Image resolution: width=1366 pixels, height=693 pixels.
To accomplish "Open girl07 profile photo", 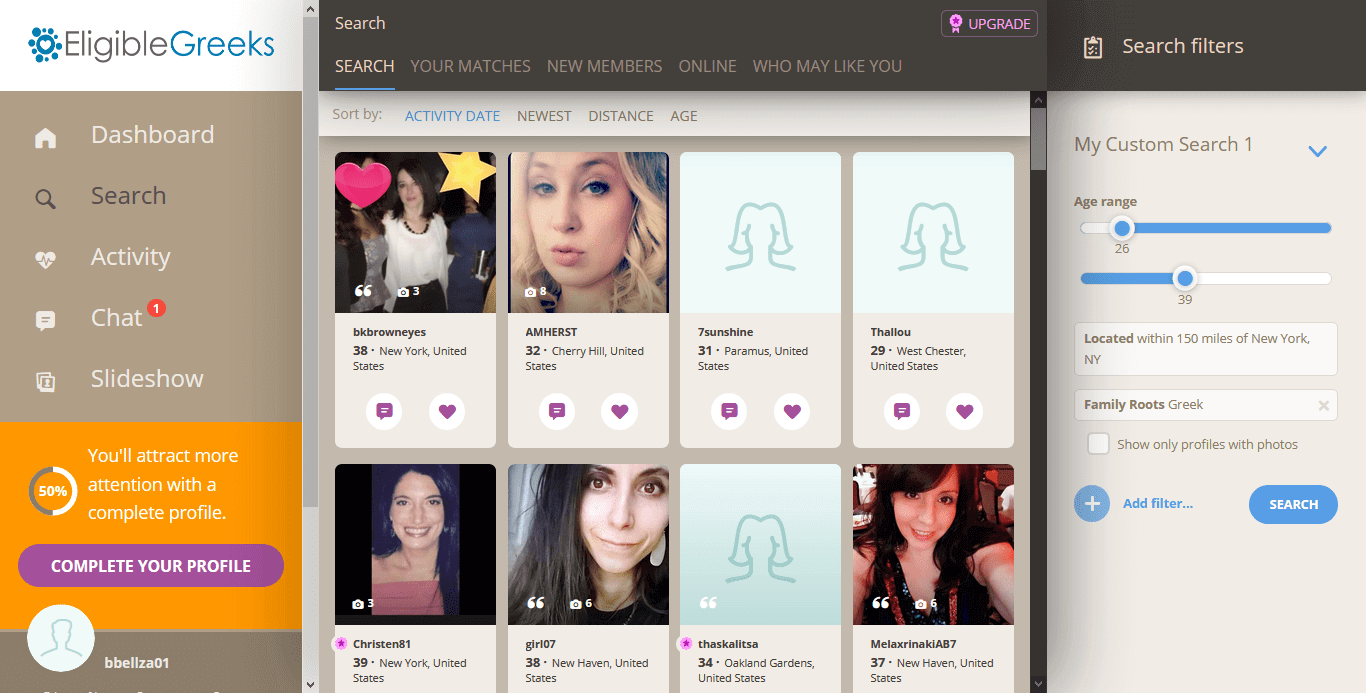I will (588, 544).
